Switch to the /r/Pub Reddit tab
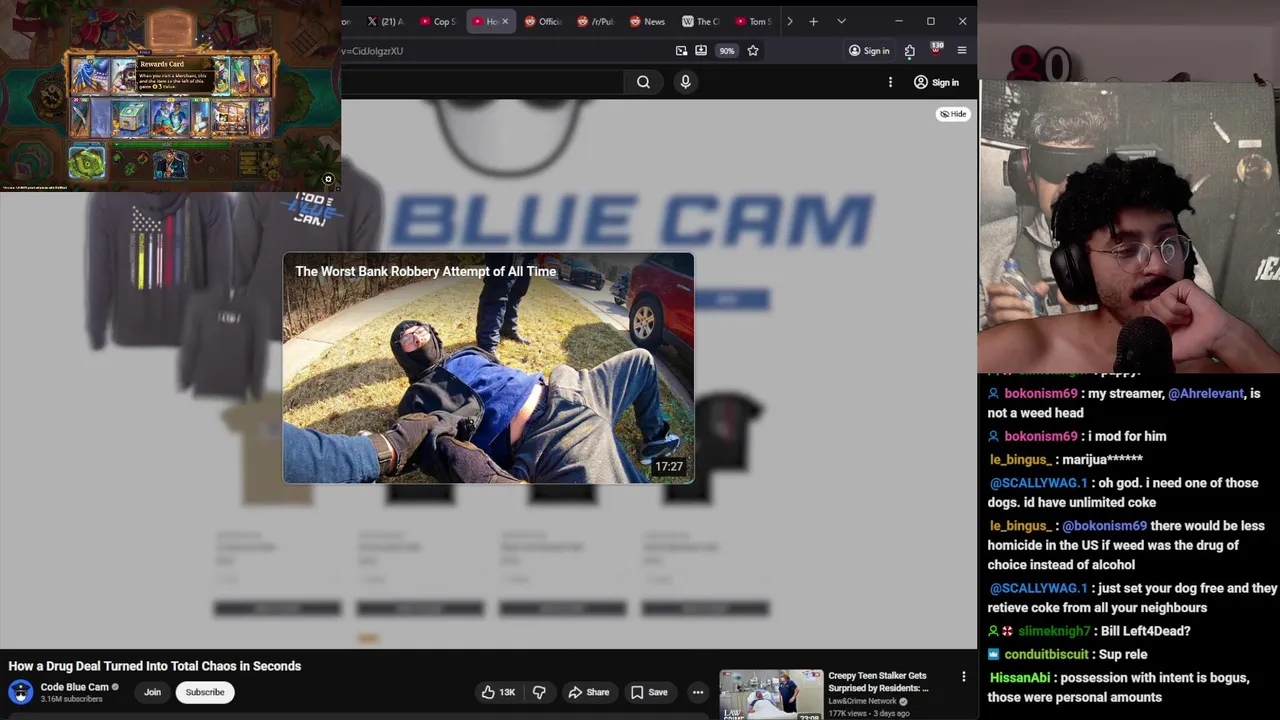Viewport: 1280px width, 720px height. [596, 21]
